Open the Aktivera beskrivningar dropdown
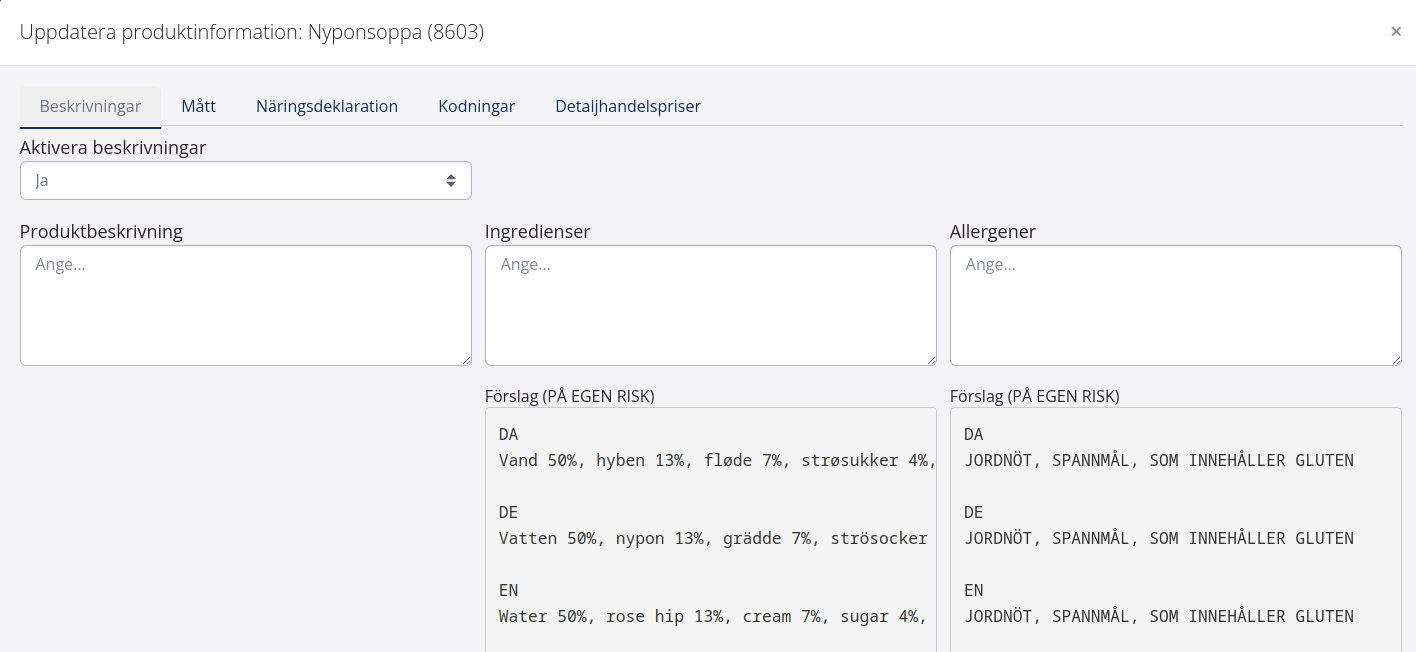 click(246, 180)
